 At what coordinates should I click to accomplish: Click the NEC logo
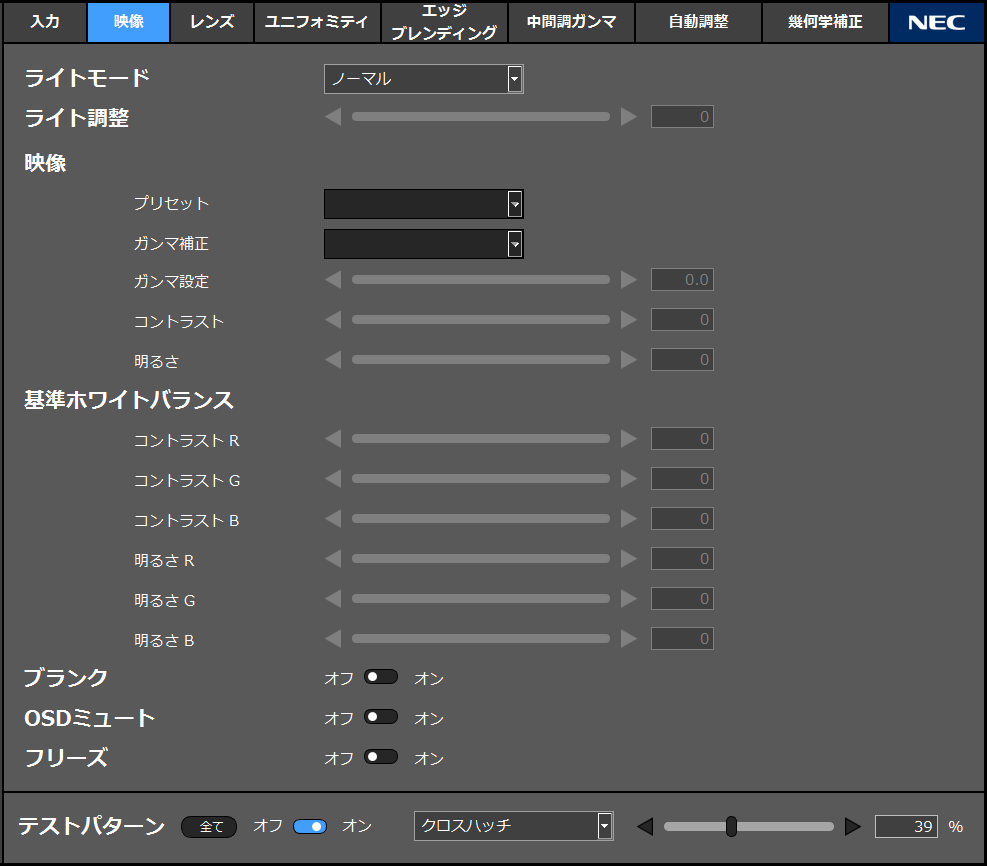click(936, 22)
